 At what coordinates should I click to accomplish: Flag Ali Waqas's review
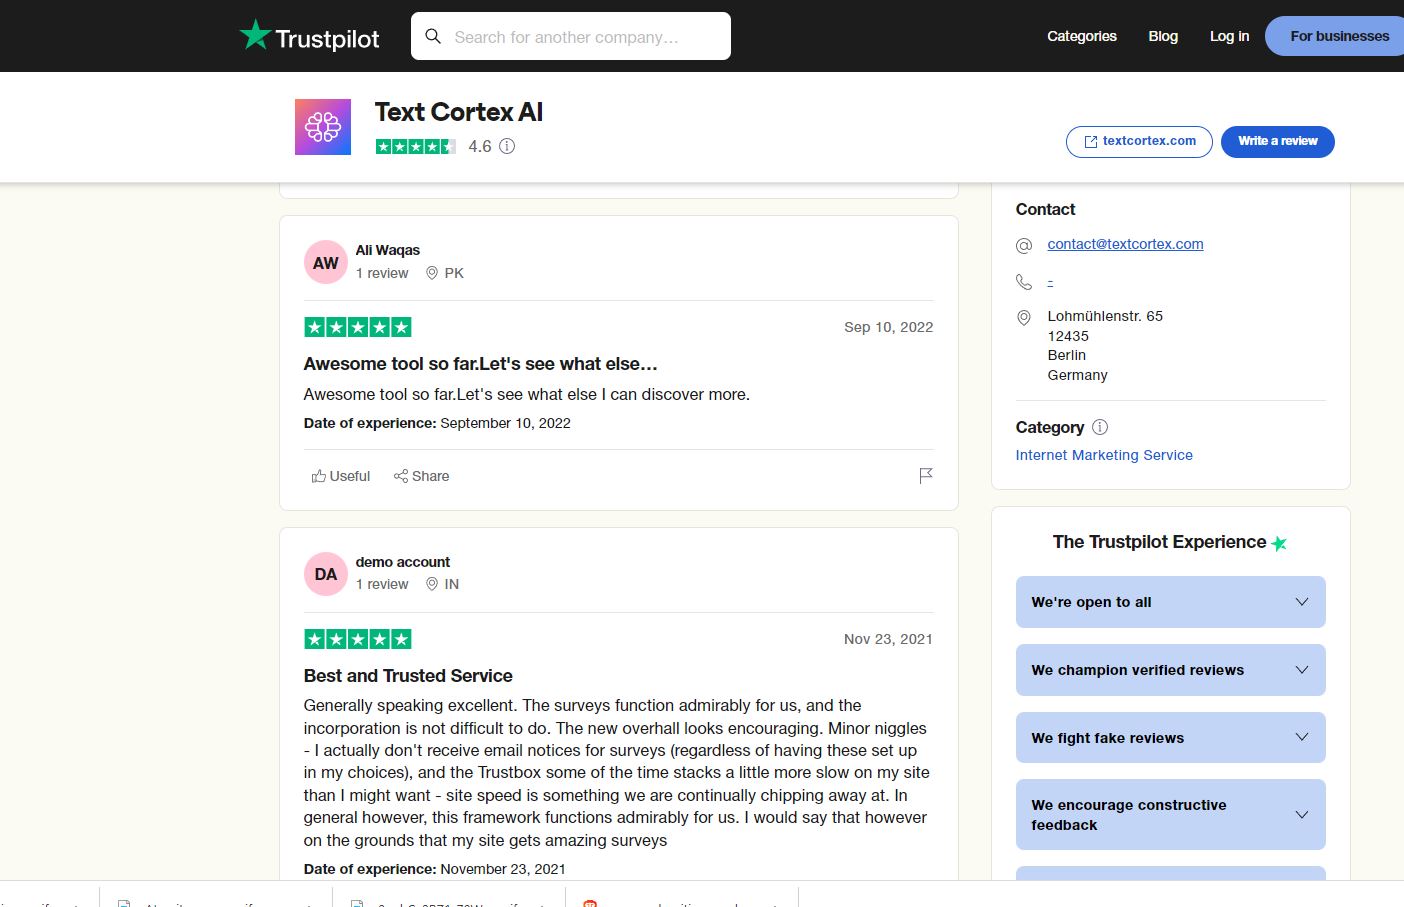click(x=926, y=476)
